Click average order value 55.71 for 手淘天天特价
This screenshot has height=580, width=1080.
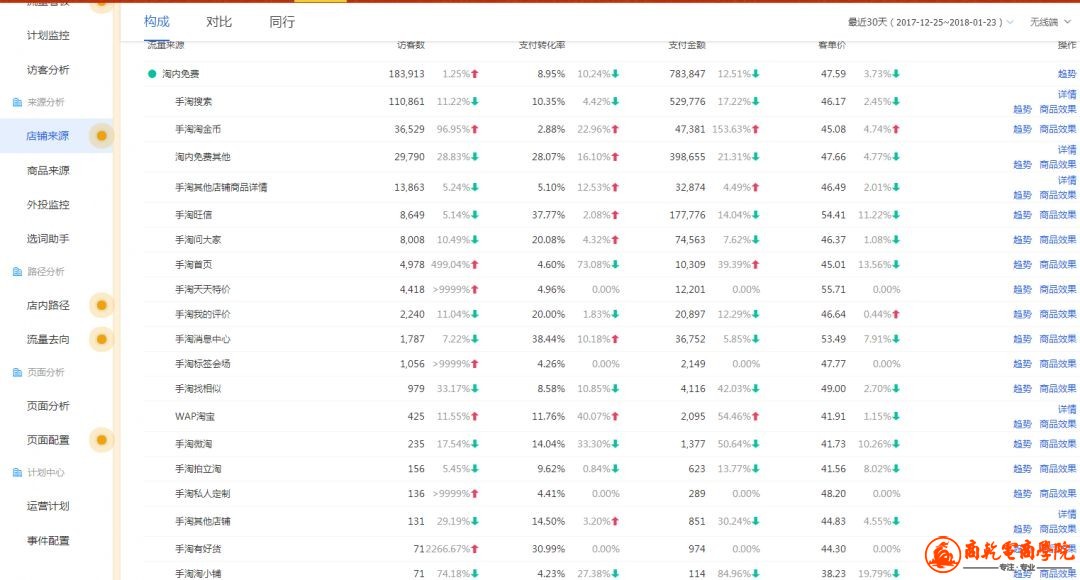point(833,289)
